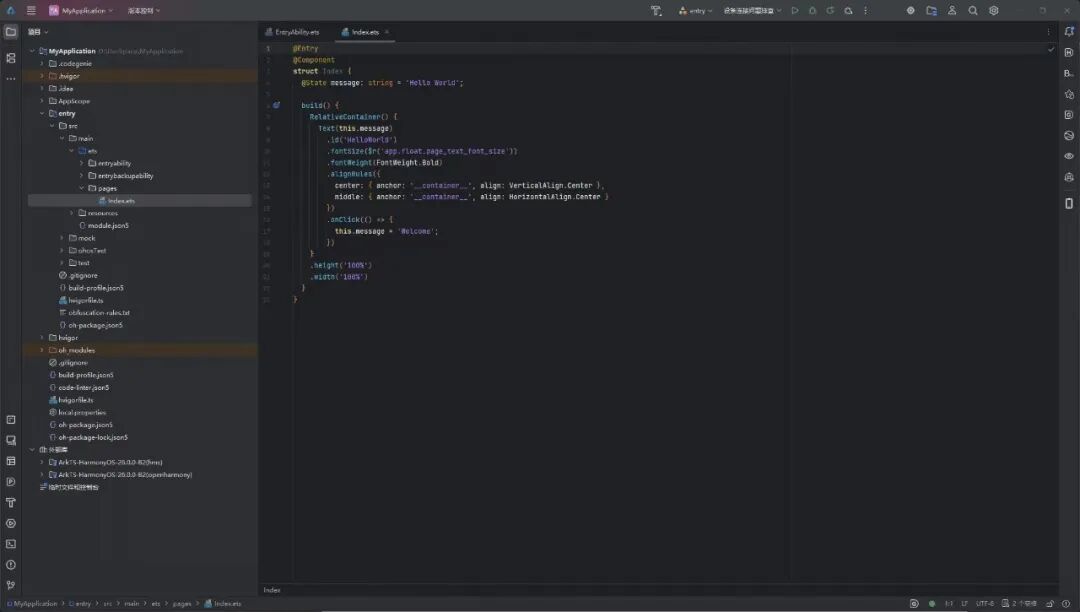1080x612 pixels.
Task: Click the build hammer icon in top toolbar
Action: click(x=656, y=10)
